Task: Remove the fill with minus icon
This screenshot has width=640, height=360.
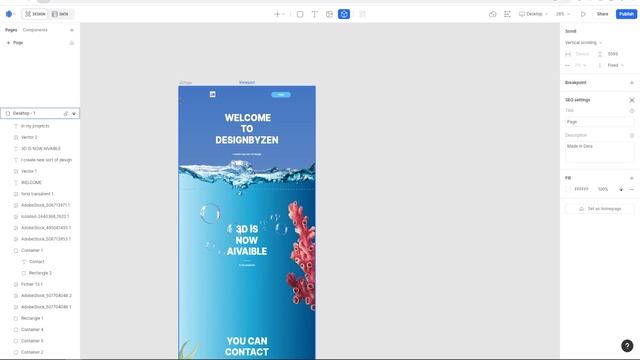Action: 632,189
